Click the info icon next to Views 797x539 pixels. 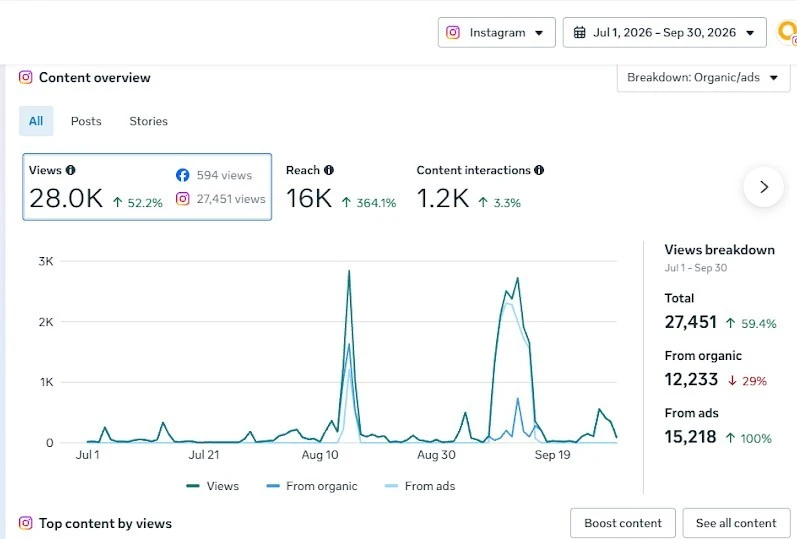tap(71, 170)
